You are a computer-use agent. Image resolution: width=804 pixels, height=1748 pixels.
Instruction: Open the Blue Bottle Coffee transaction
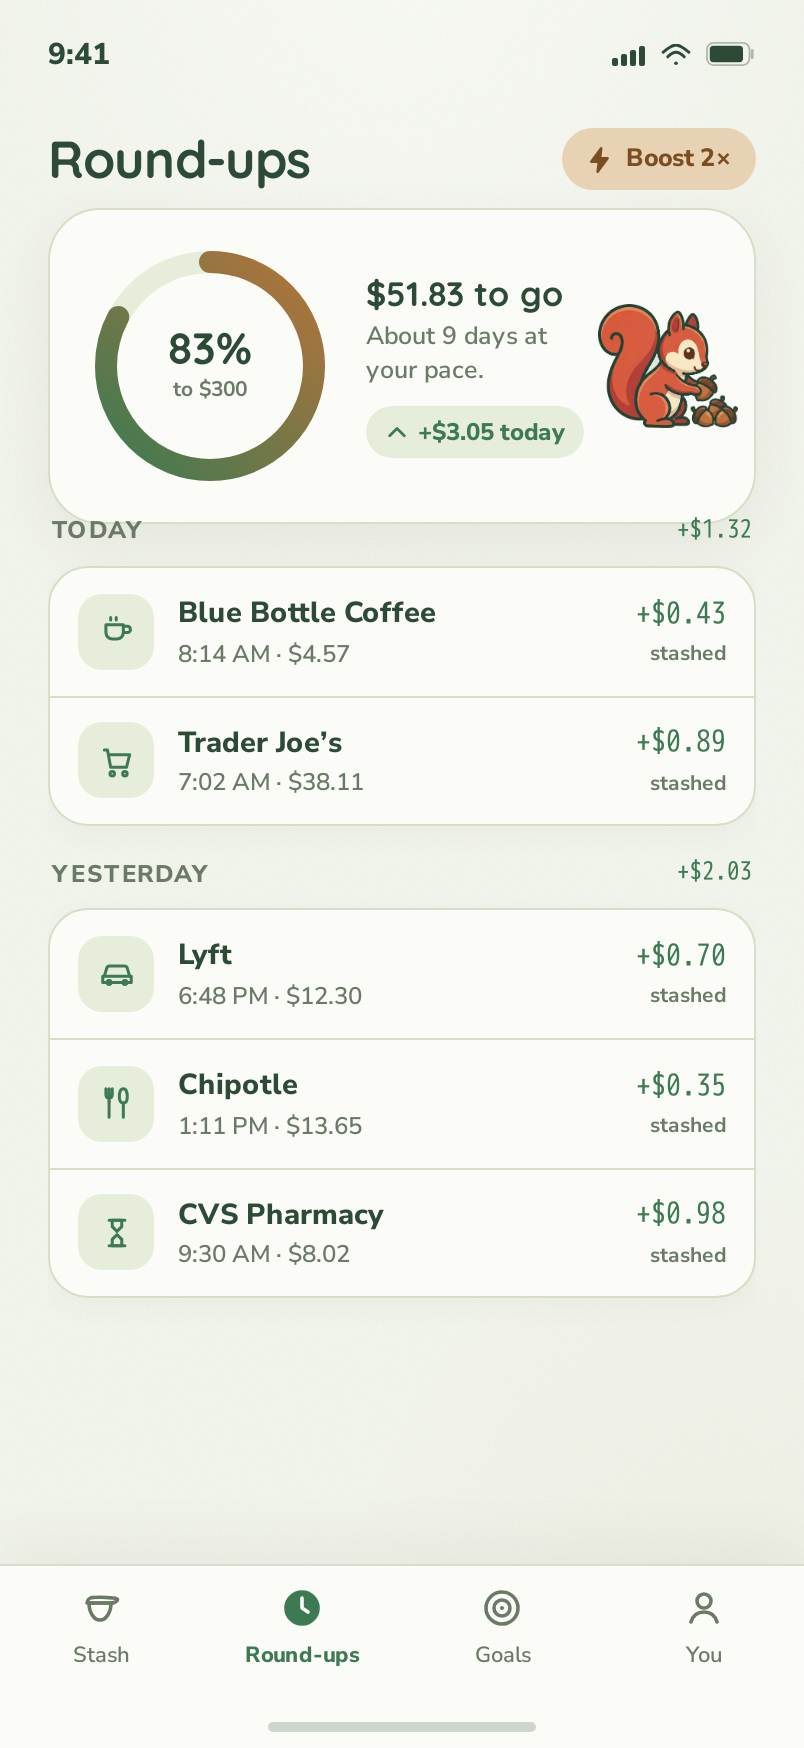pos(402,632)
